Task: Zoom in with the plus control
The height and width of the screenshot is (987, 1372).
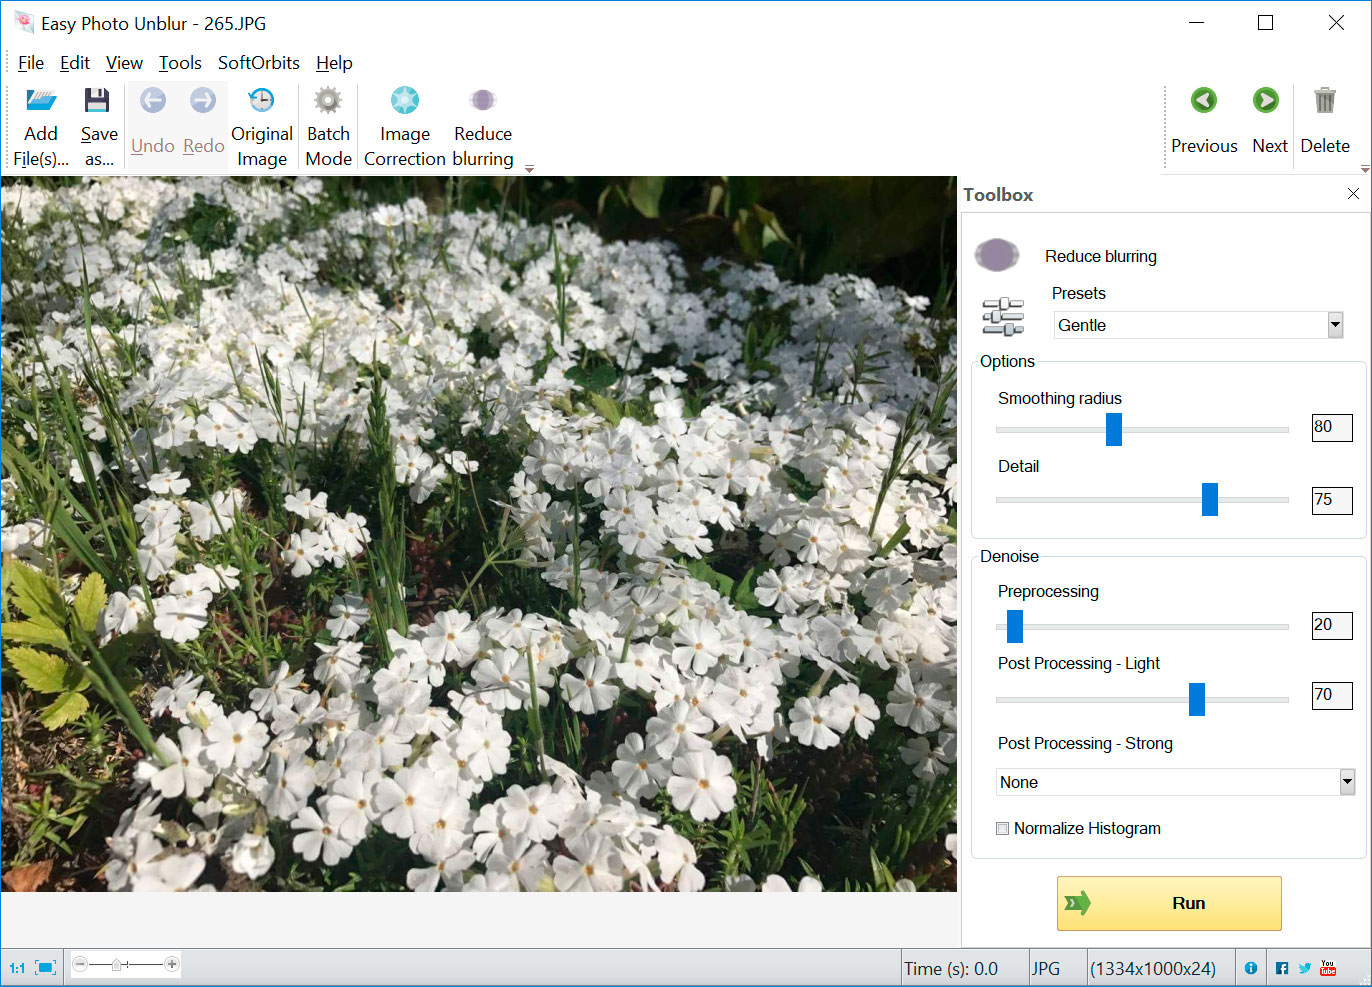Action: point(170,966)
